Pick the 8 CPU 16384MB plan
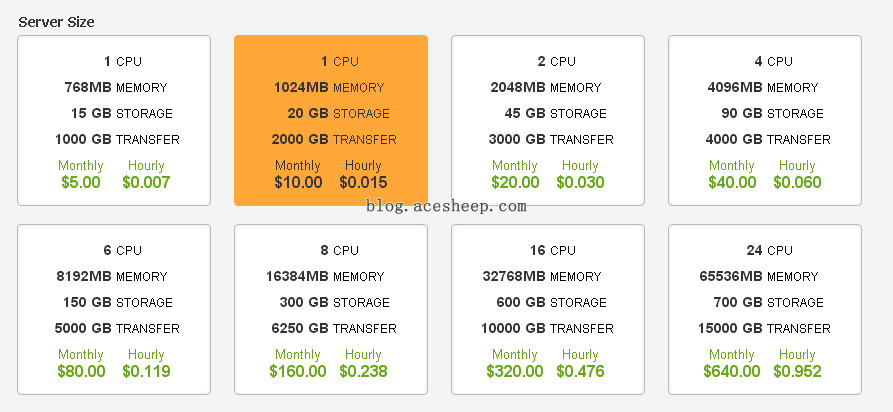This screenshot has height=412, width=893. coord(331,309)
